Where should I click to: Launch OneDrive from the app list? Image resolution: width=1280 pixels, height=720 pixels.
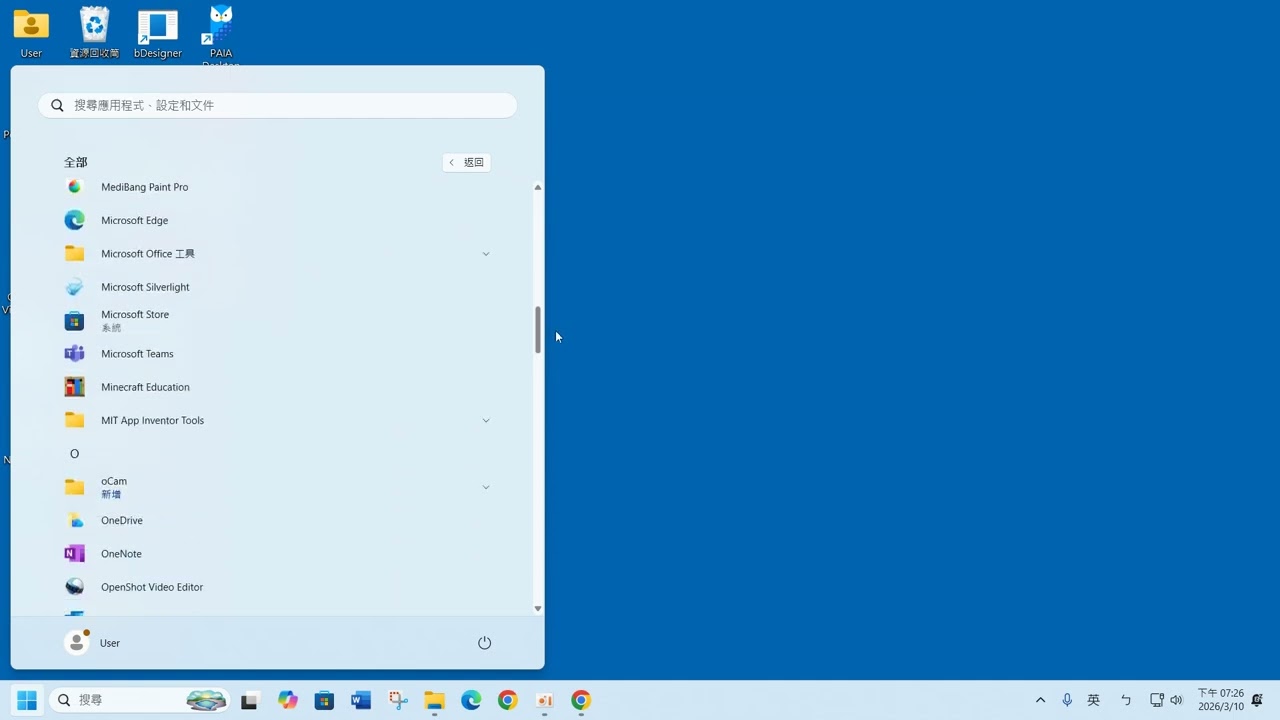[x=277, y=520]
